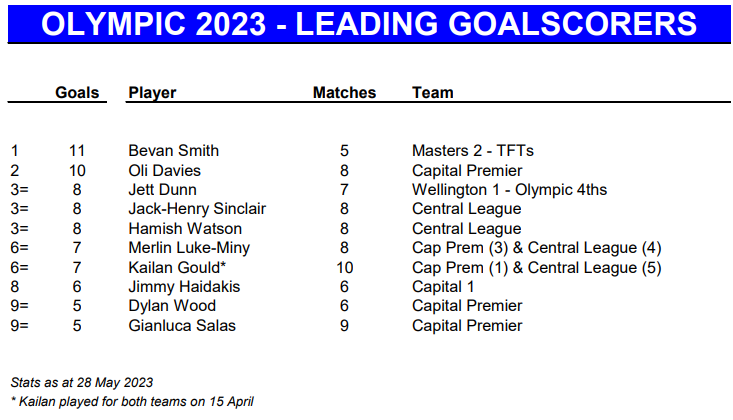The image size is (733, 420).
Task: Click the Olympic 2023 Leading Goalscorers title
Action: click(366, 22)
